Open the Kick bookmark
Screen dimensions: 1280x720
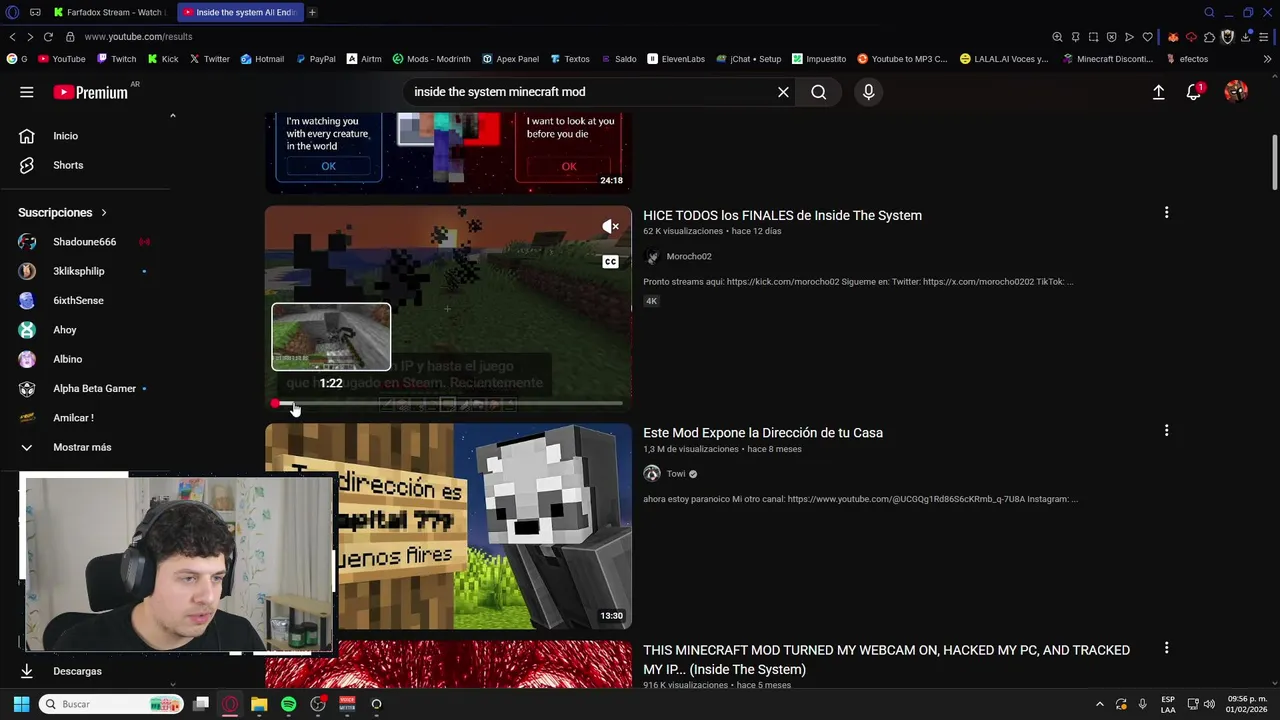162,59
